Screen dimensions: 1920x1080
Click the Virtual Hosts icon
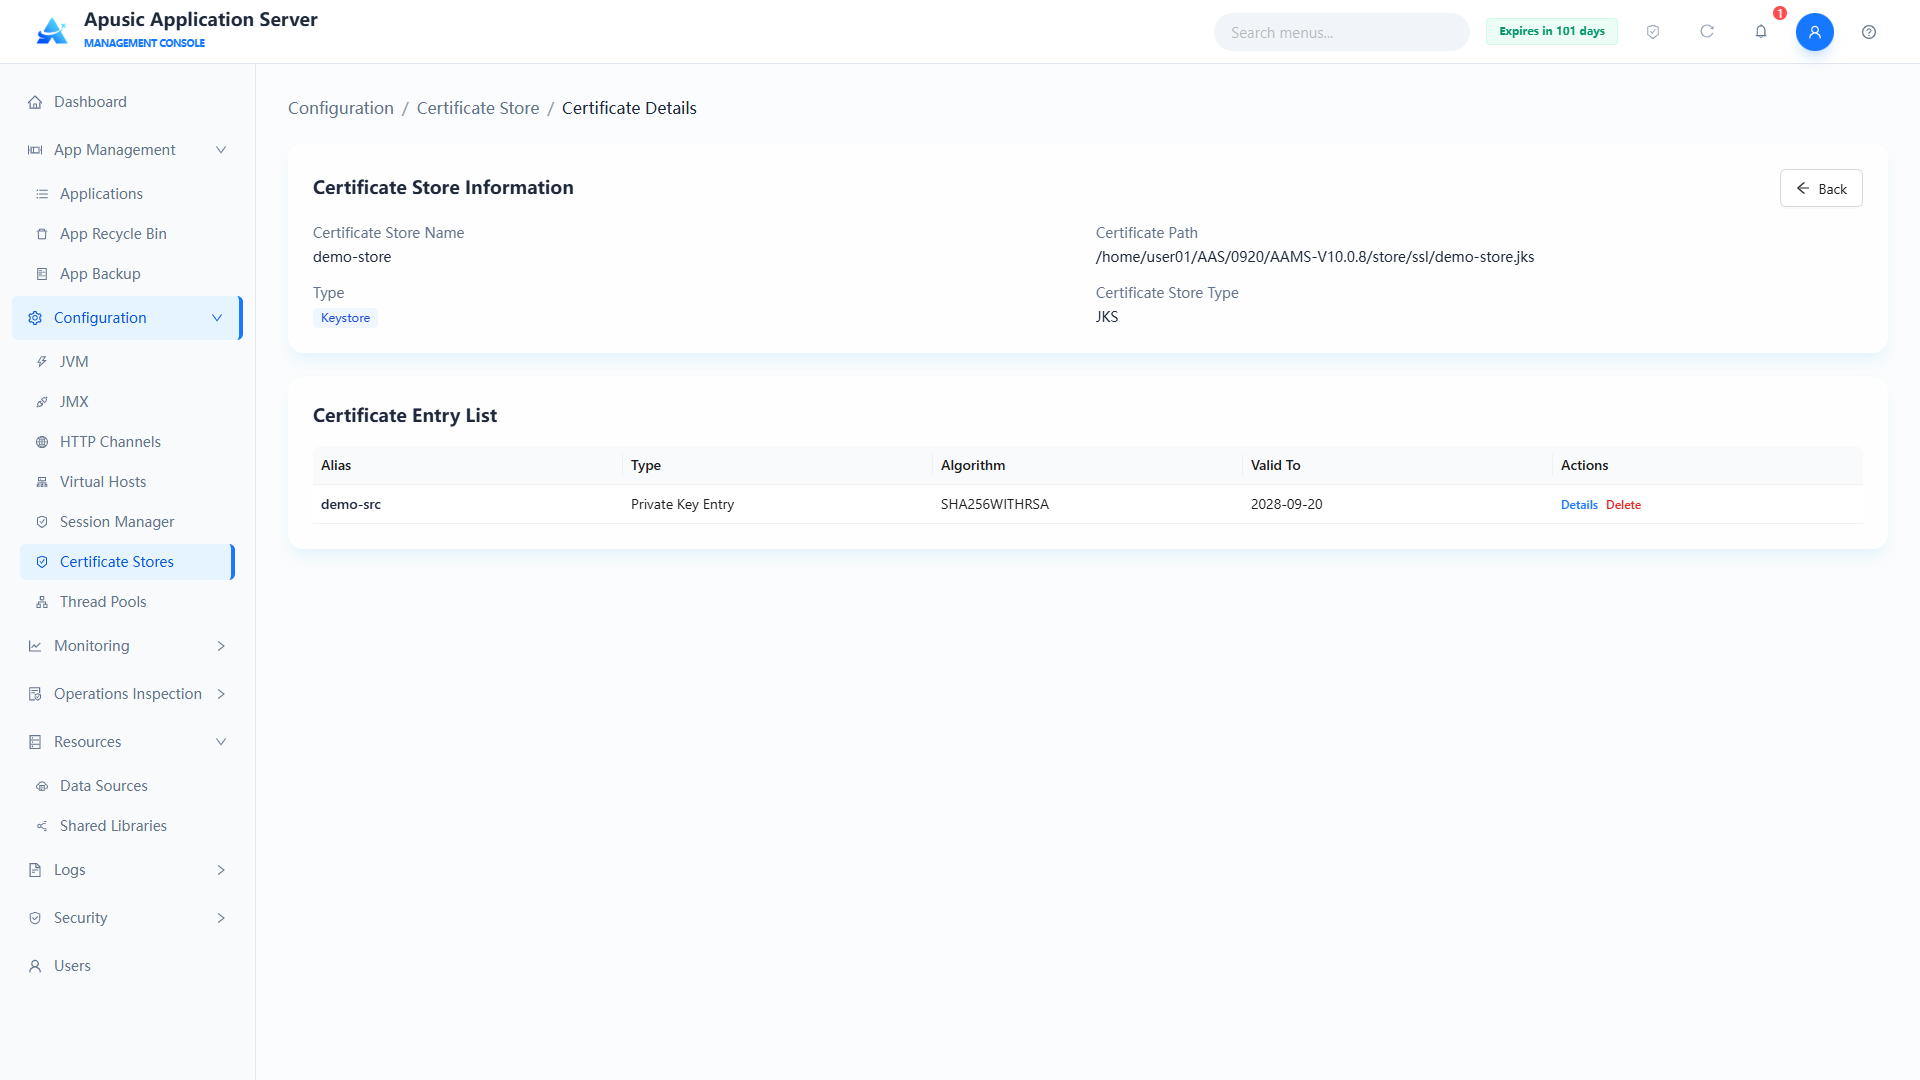pos(42,482)
